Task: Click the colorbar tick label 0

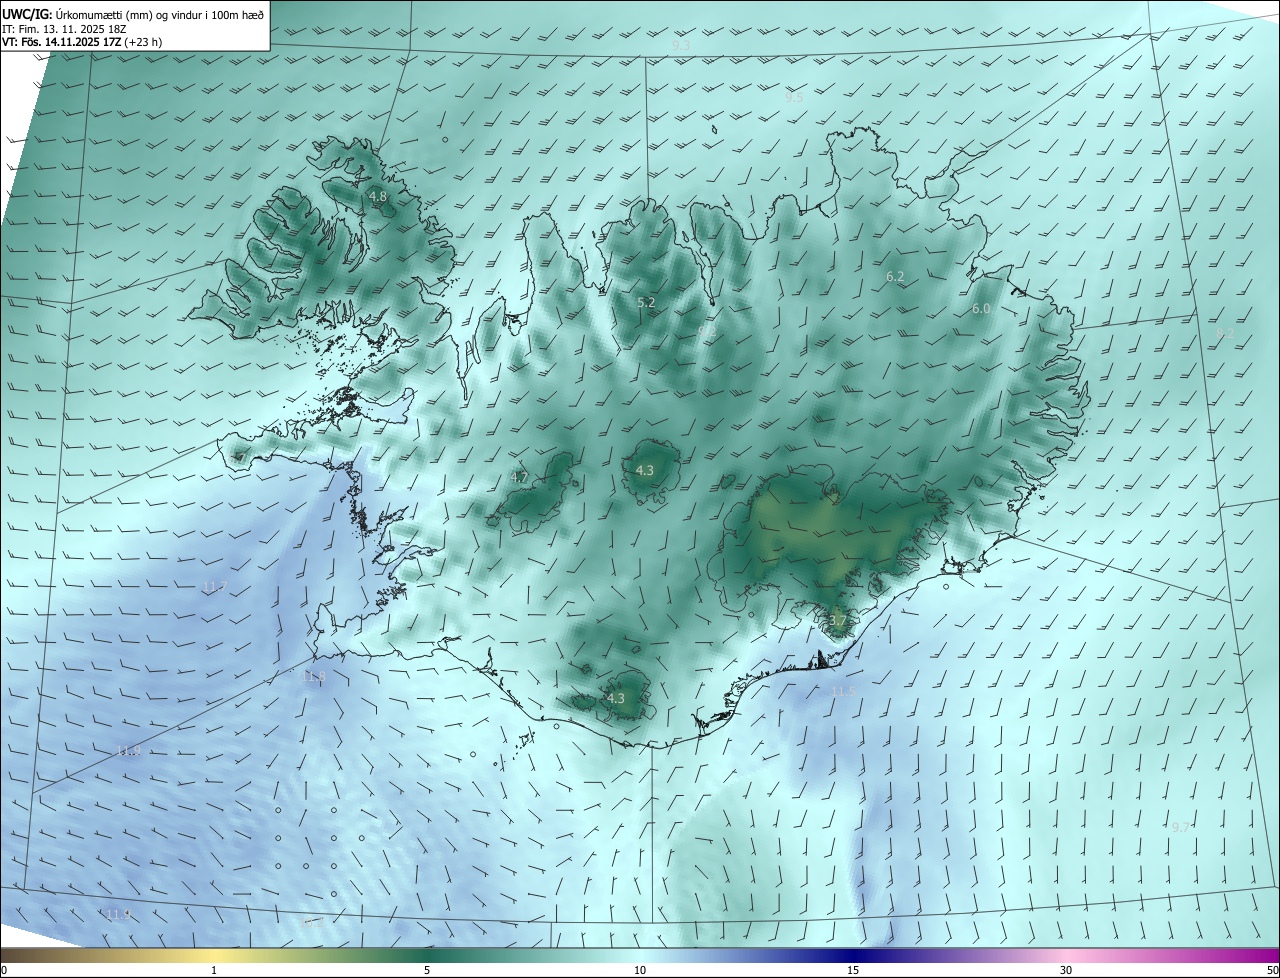Action: (4, 970)
